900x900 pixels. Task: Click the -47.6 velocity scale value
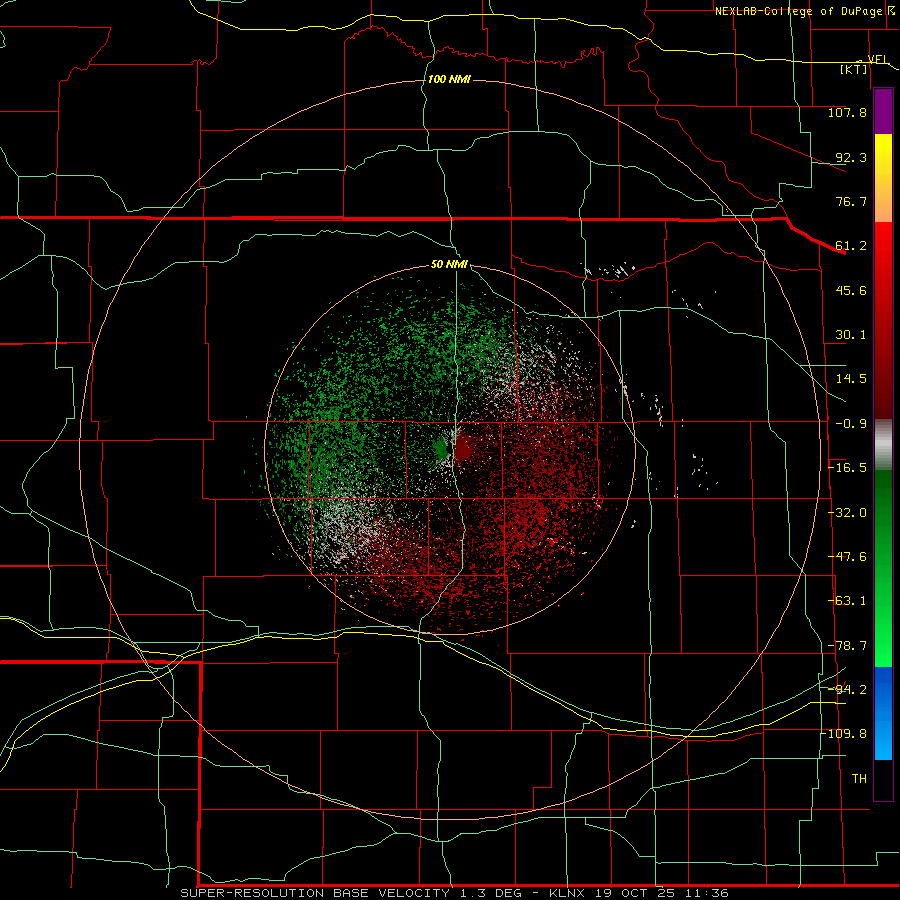(x=847, y=557)
